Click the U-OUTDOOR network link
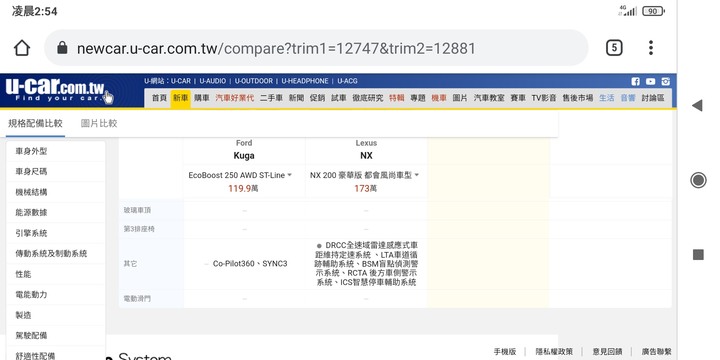The image size is (720, 360). tap(254, 81)
